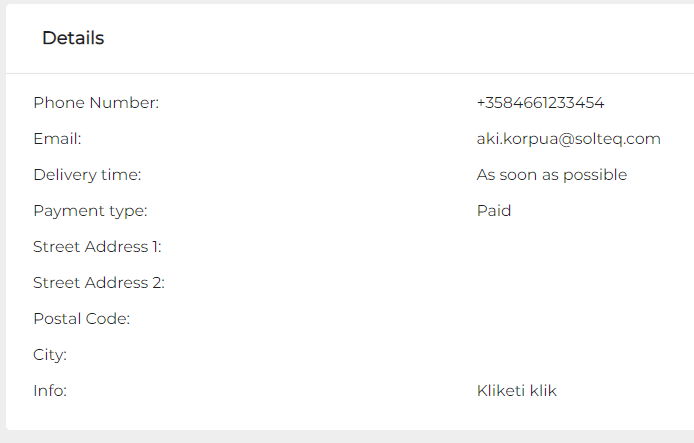Click the Payment type label
This screenshot has height=443, width=694.
(x=90, y=211)
